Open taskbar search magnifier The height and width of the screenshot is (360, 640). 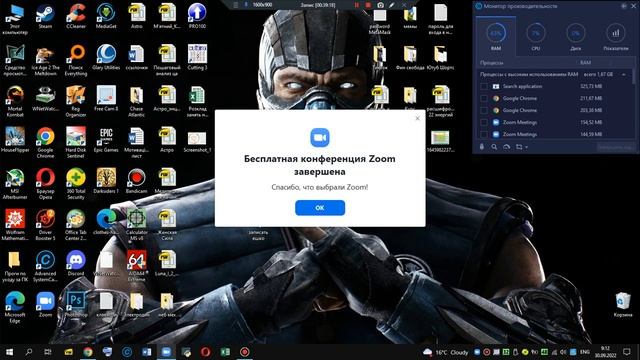tap(29, 351)
